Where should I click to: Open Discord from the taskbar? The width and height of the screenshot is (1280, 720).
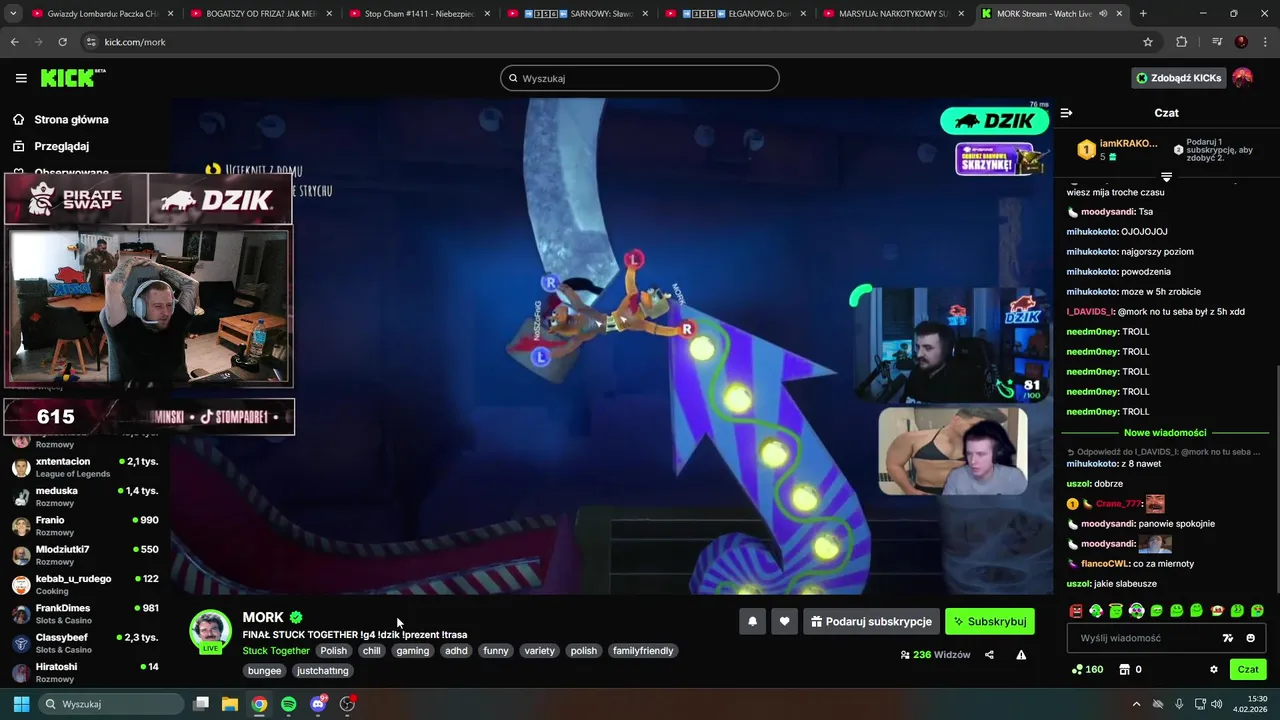click(x=318, y=704)
